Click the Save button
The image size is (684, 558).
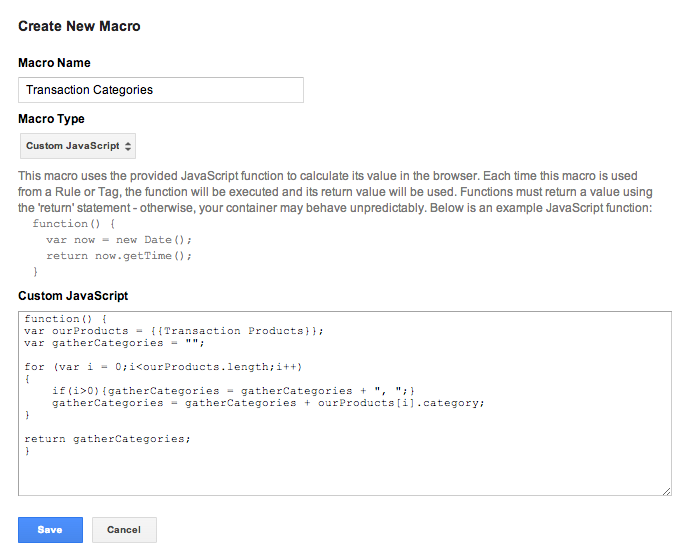click(50, 530)
